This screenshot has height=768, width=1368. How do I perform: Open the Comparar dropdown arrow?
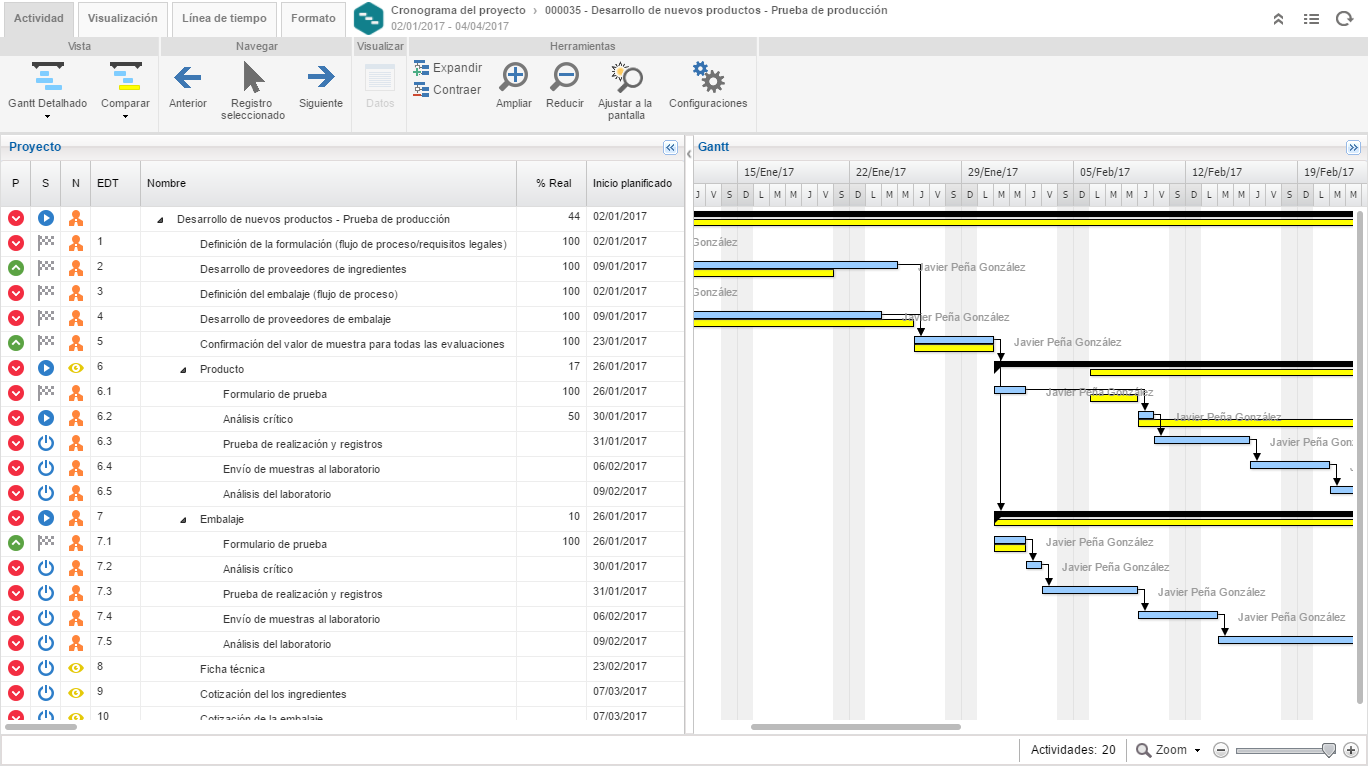125,117
